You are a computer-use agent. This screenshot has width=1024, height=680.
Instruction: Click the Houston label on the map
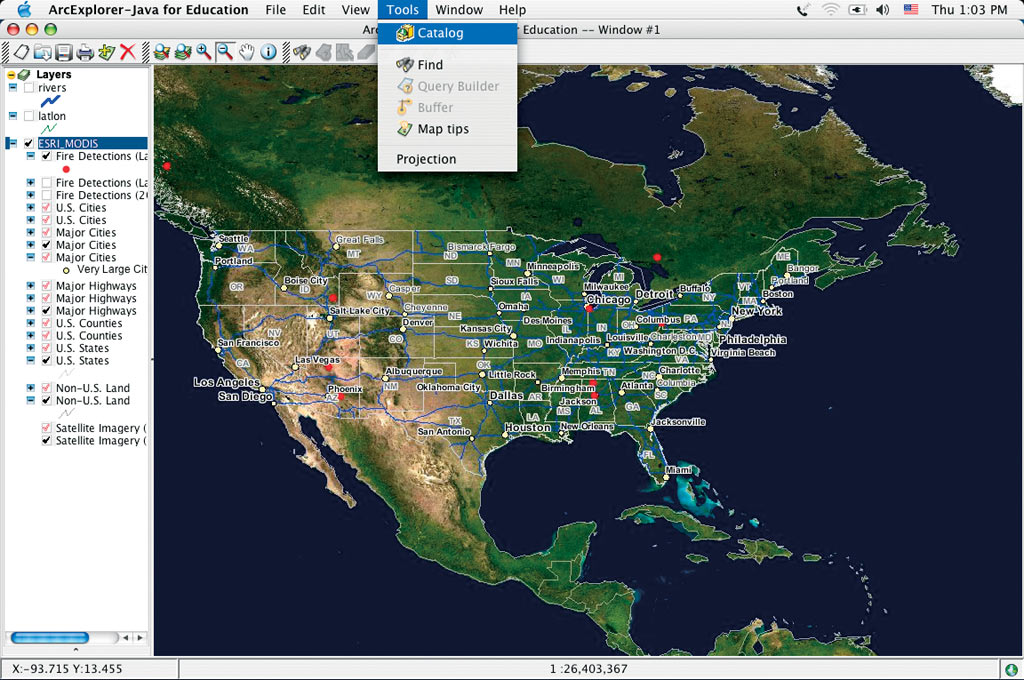528,427
